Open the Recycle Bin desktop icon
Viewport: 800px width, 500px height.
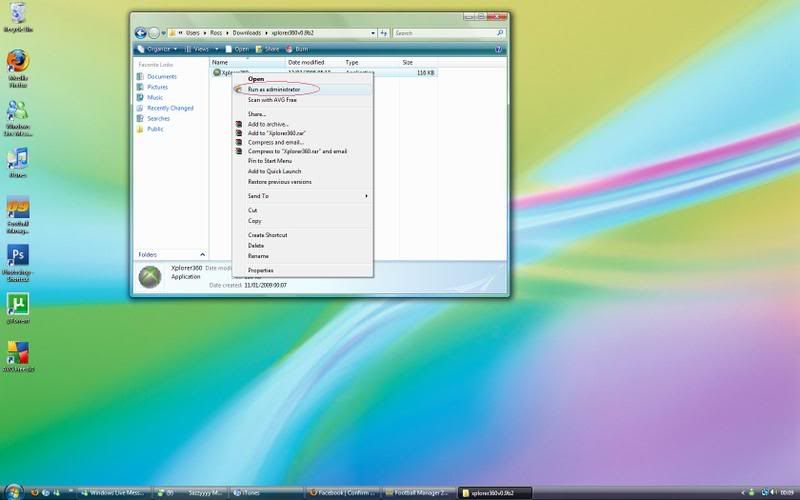[18, 17]
